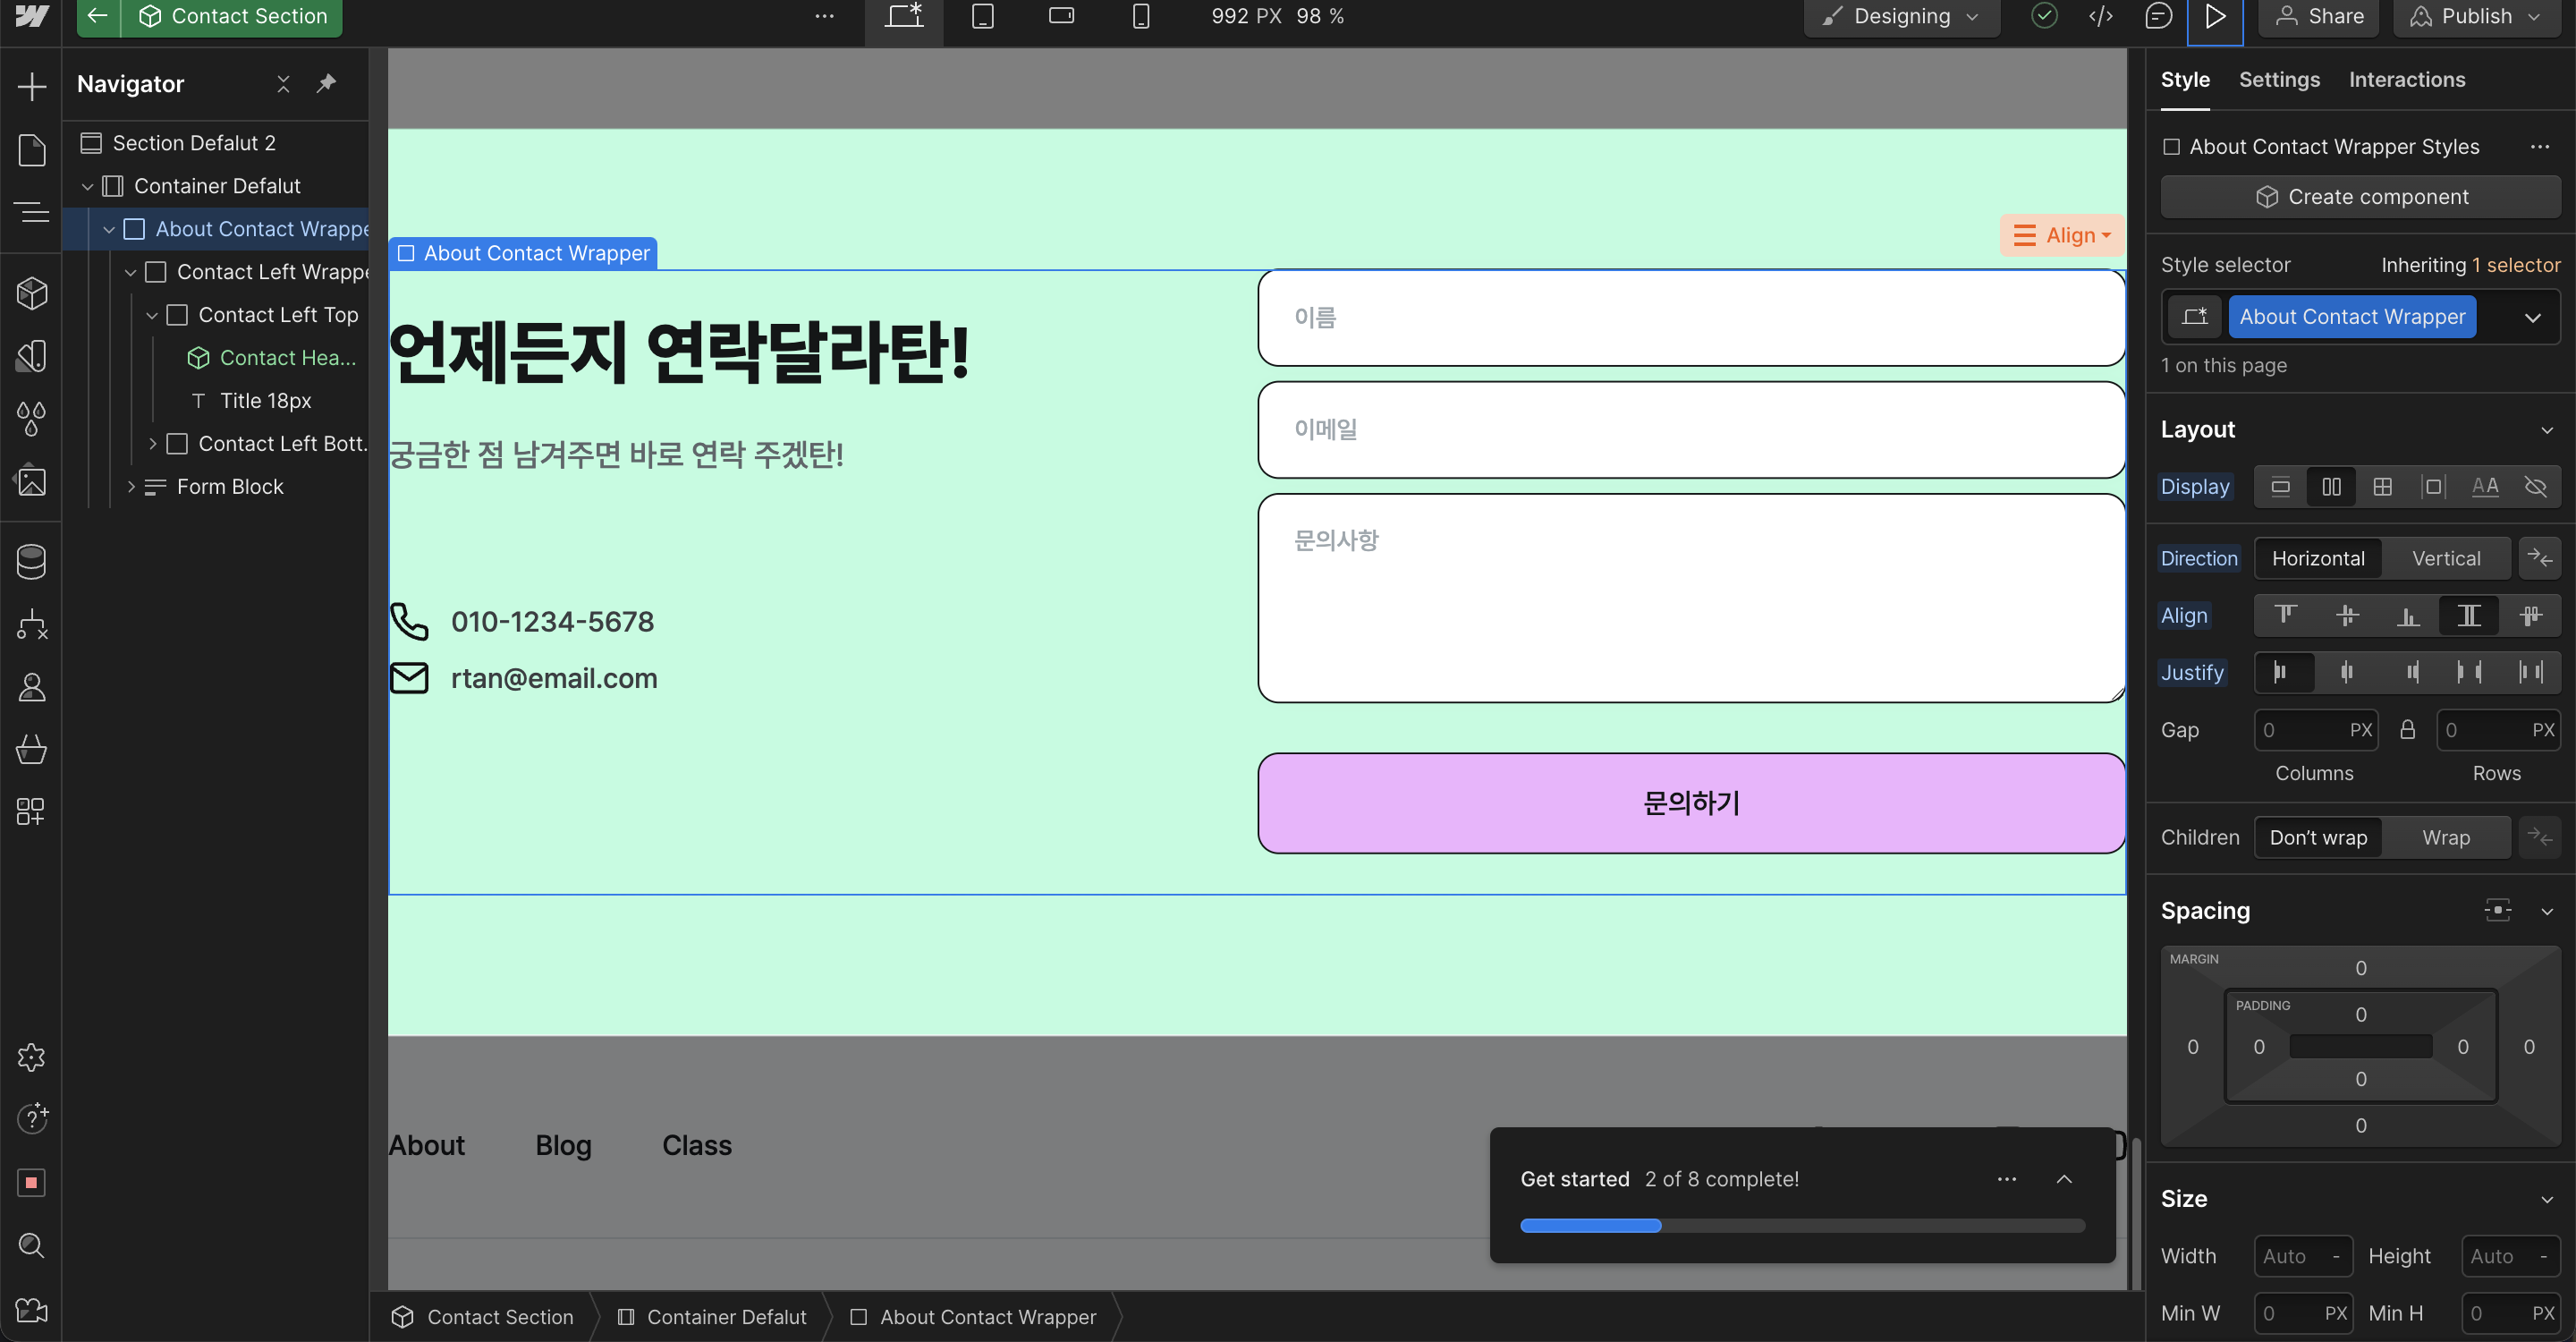Open the Designing mode dropdown
Image resolution: width=2576 pixels, height=1342 pixels.
[x=1900, y=16]
